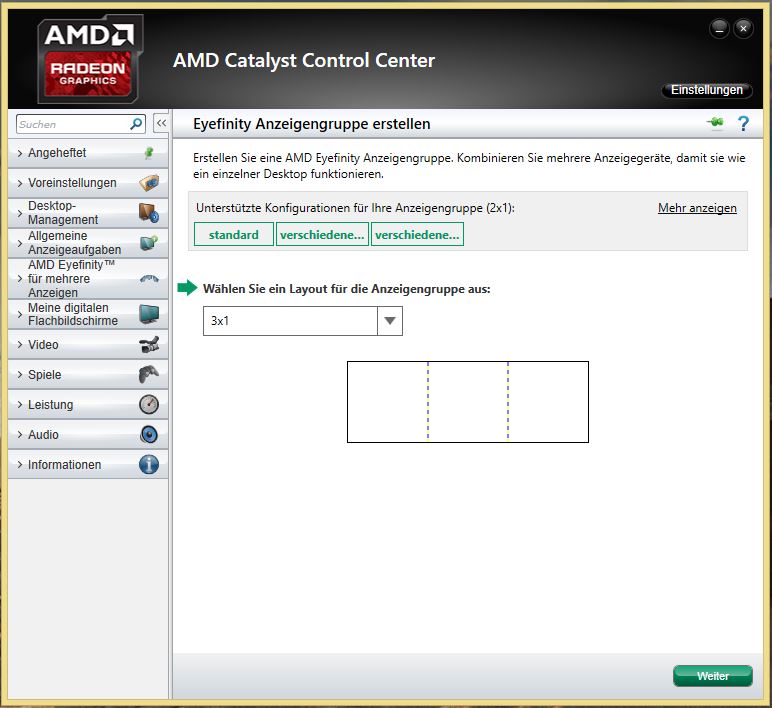Screen dimensions: 772x708
Task: Select the first verschiedene... configuration button
Action: [x=322, y=234]
